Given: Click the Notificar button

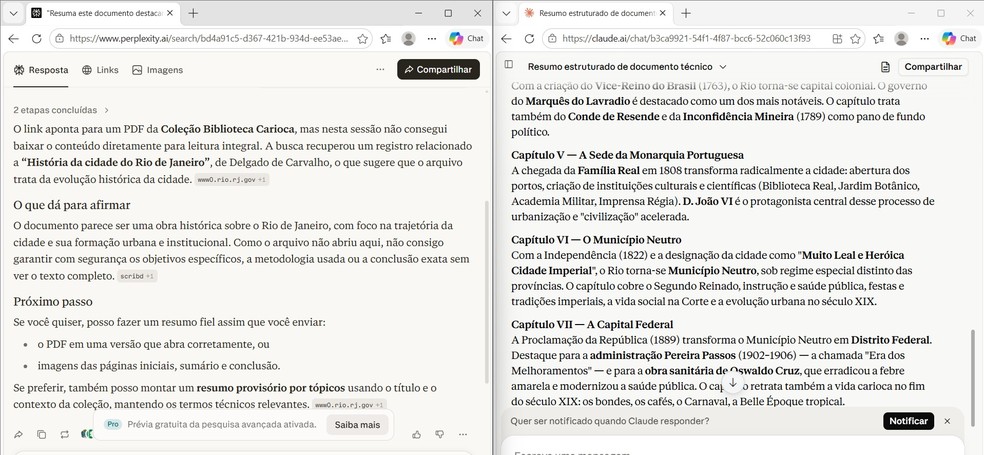Looking at the screenshot, I should (908, 421).
